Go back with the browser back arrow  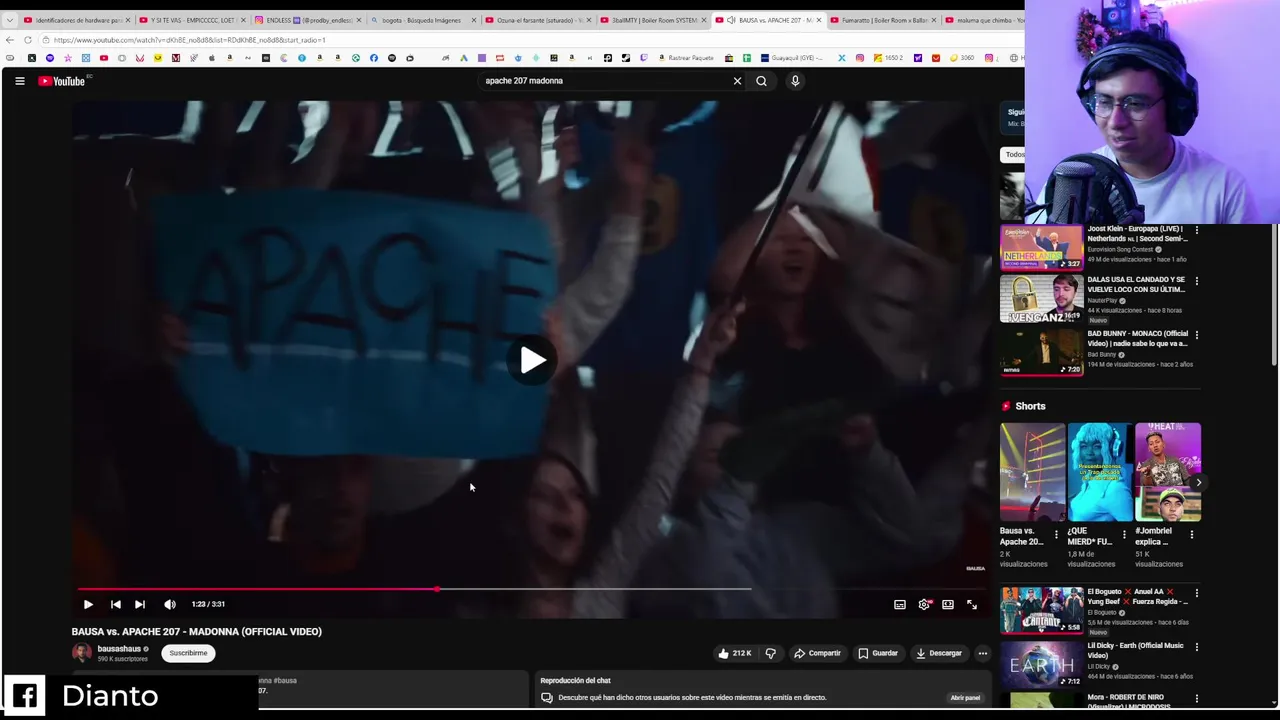(x=10, y=40)
